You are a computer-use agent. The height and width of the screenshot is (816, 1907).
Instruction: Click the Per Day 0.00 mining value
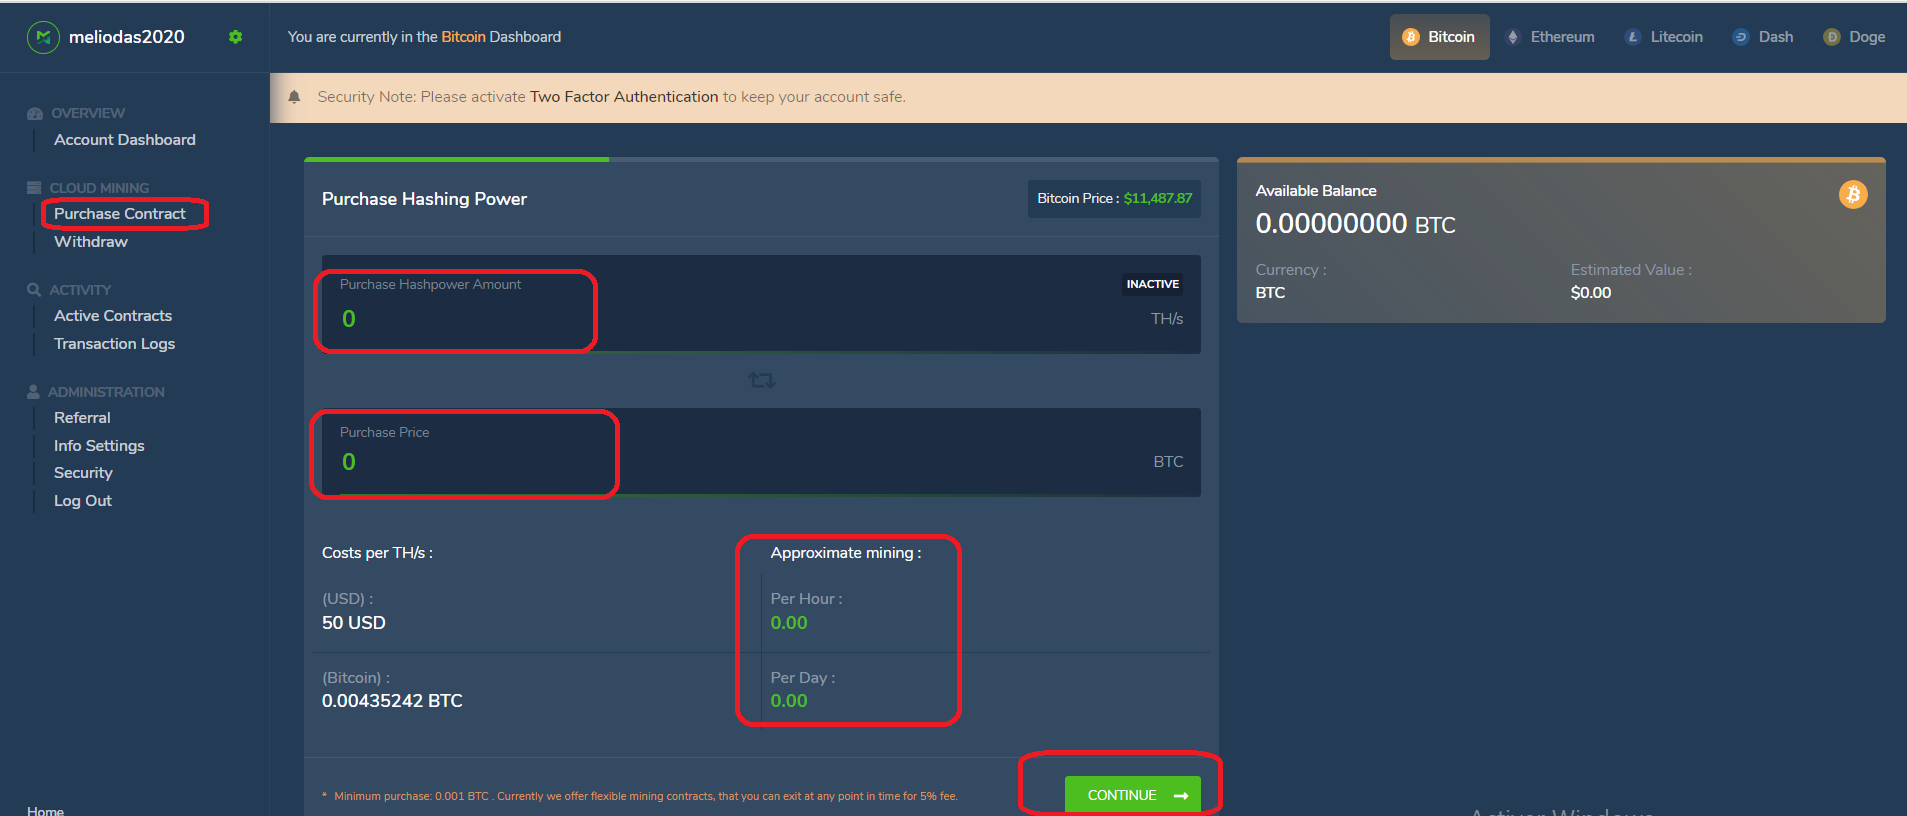[x=789, y=701]
